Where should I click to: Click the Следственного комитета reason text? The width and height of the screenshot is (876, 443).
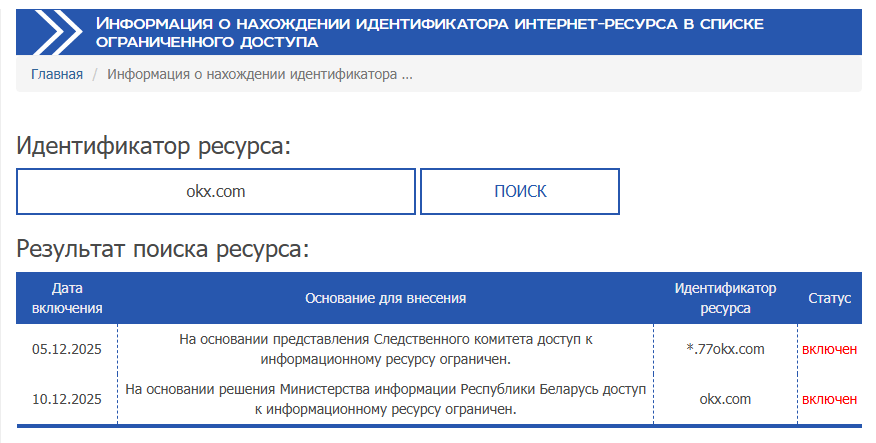click(x=385, y=349)
